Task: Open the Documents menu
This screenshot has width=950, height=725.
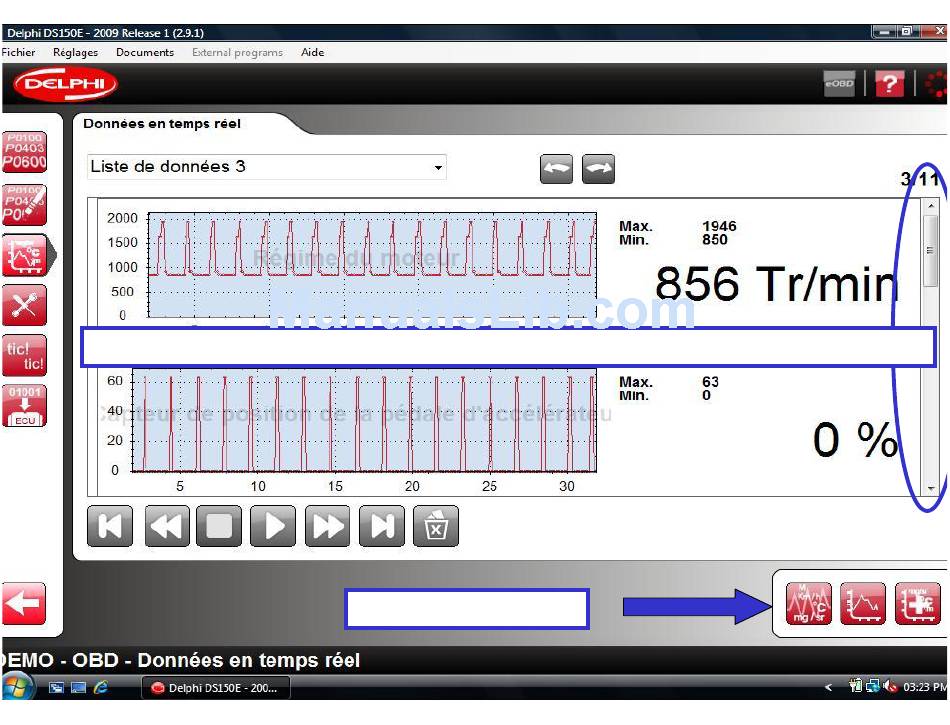Action: pyautogui.click(x=145, y=52)
